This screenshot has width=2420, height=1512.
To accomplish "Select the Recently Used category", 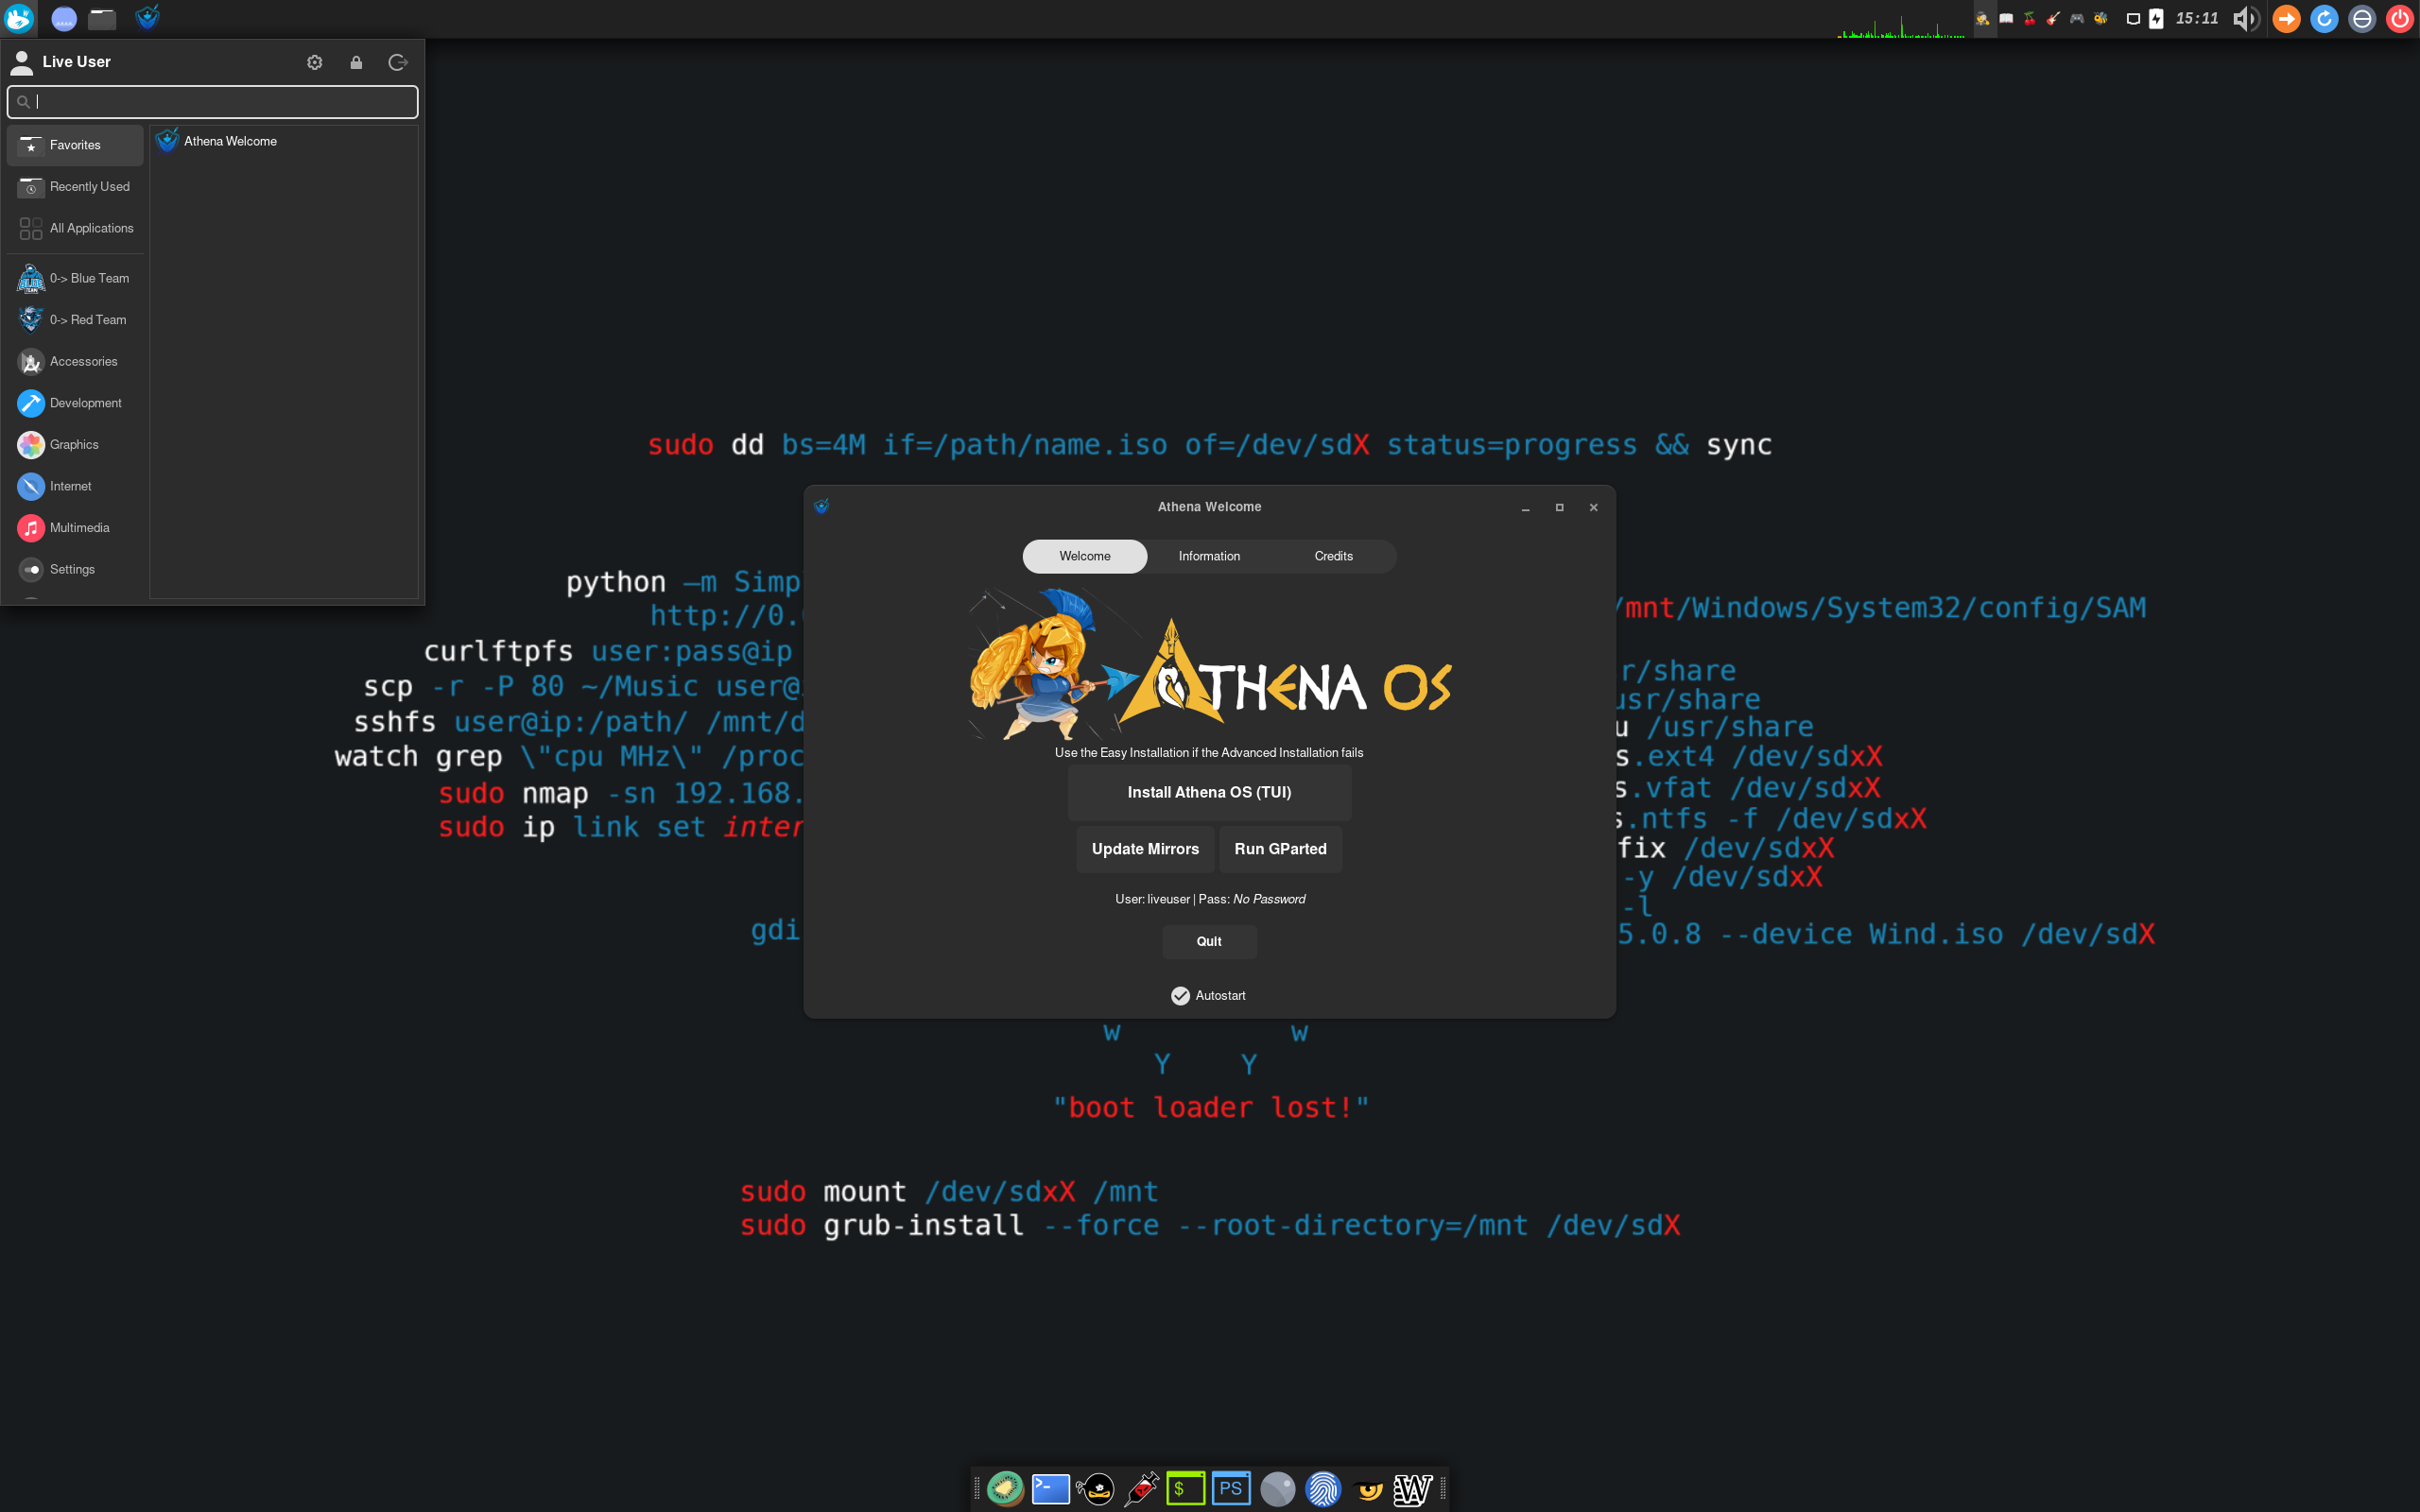I will pyautogui.click(x=75, y=187).
